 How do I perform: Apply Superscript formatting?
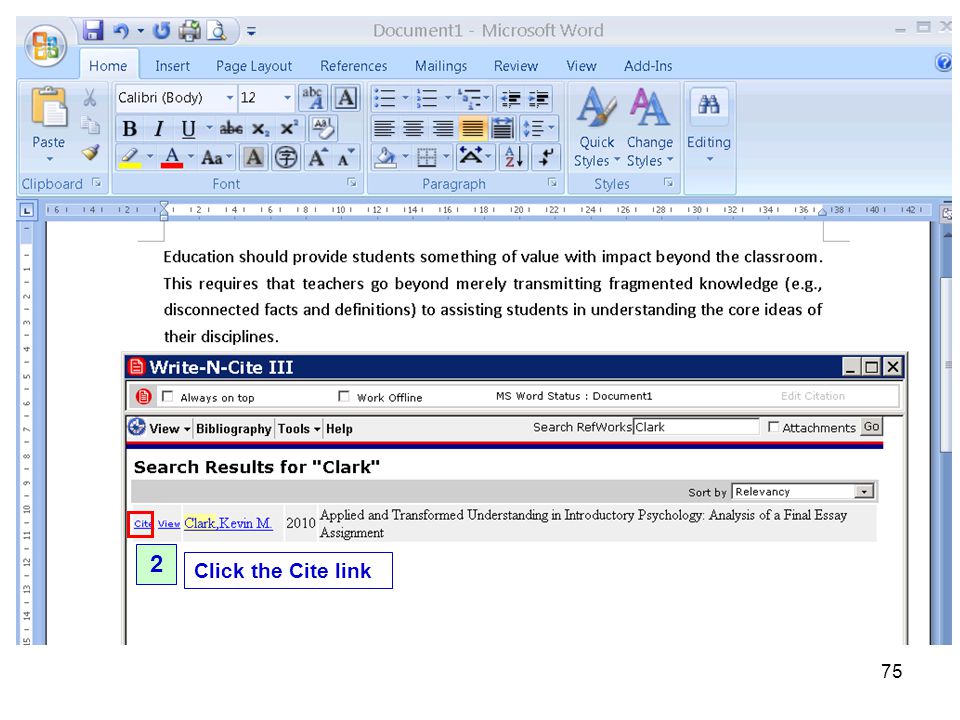[x=288, y=128]
